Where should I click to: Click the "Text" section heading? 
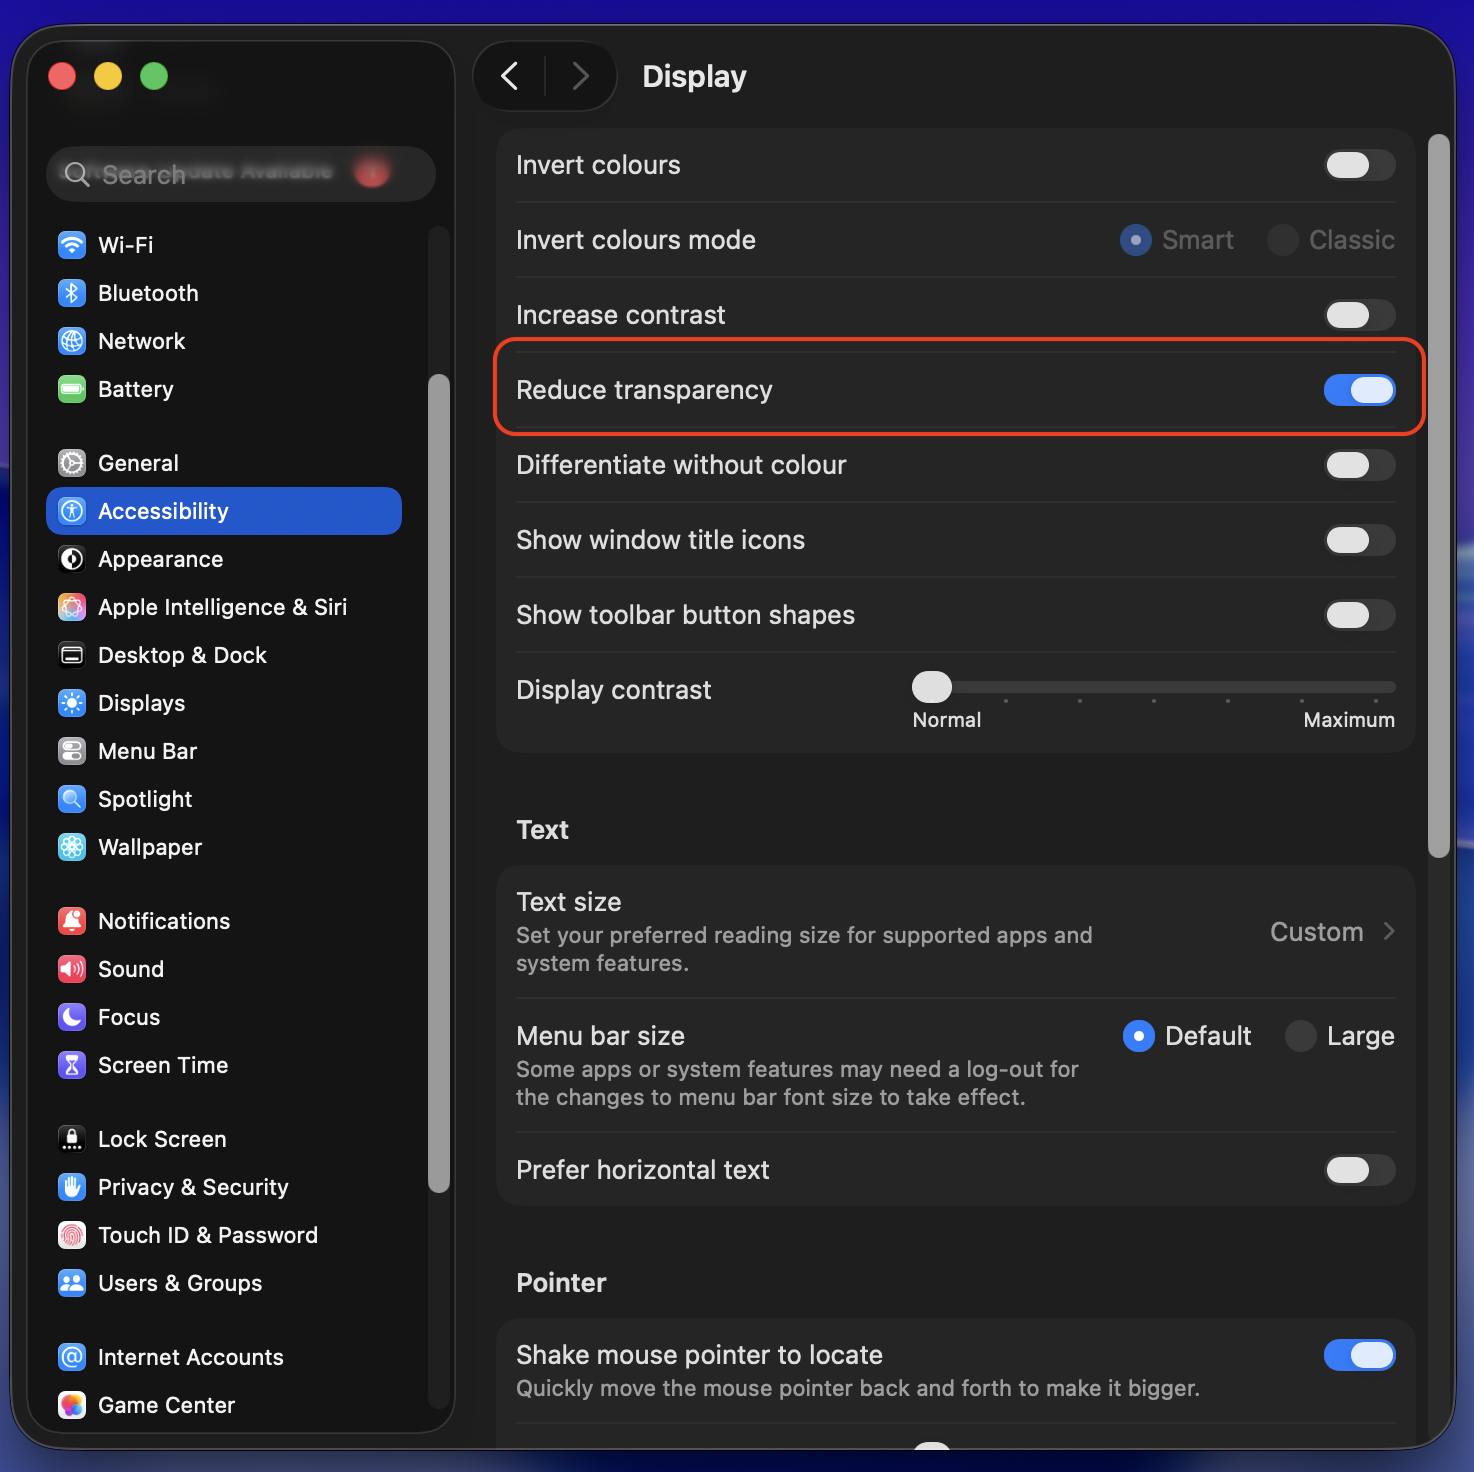pyautogui.click(x=542, y=830)
